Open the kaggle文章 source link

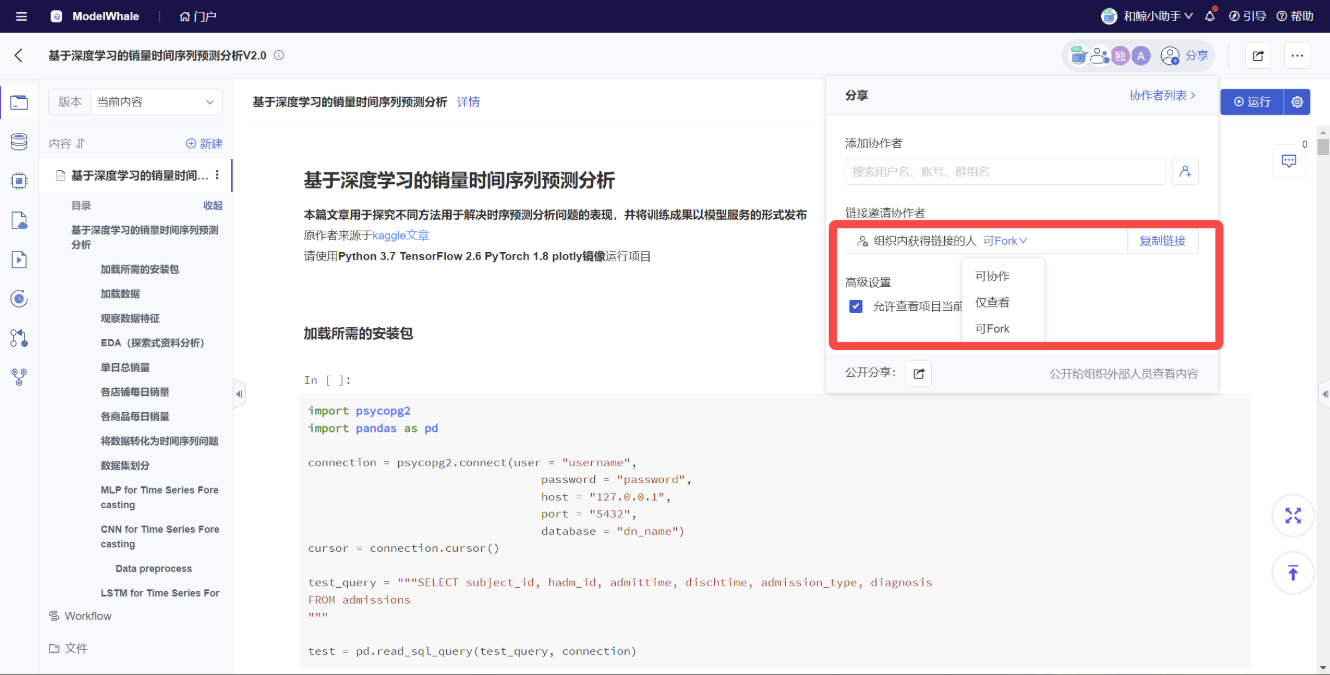(x=401, y=235)
